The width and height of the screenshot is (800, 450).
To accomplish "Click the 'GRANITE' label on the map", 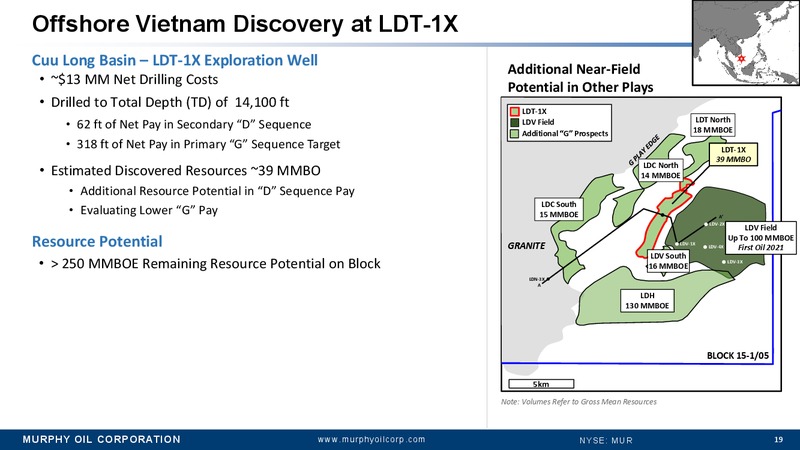I will point(526,246).
